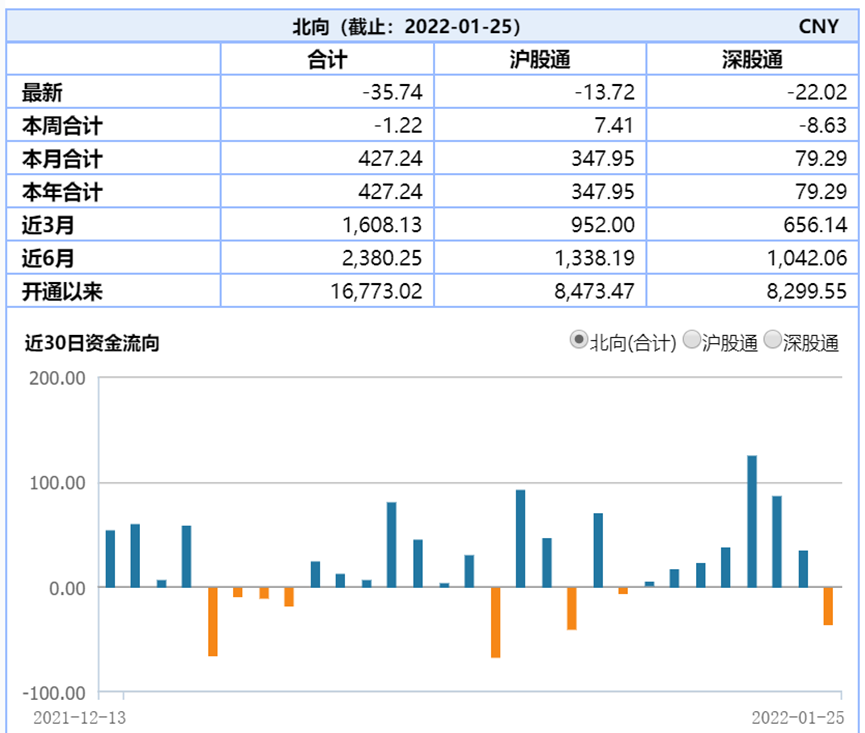
Task: Click the 0.00 y-axis label
Action: tap(67, 588)
